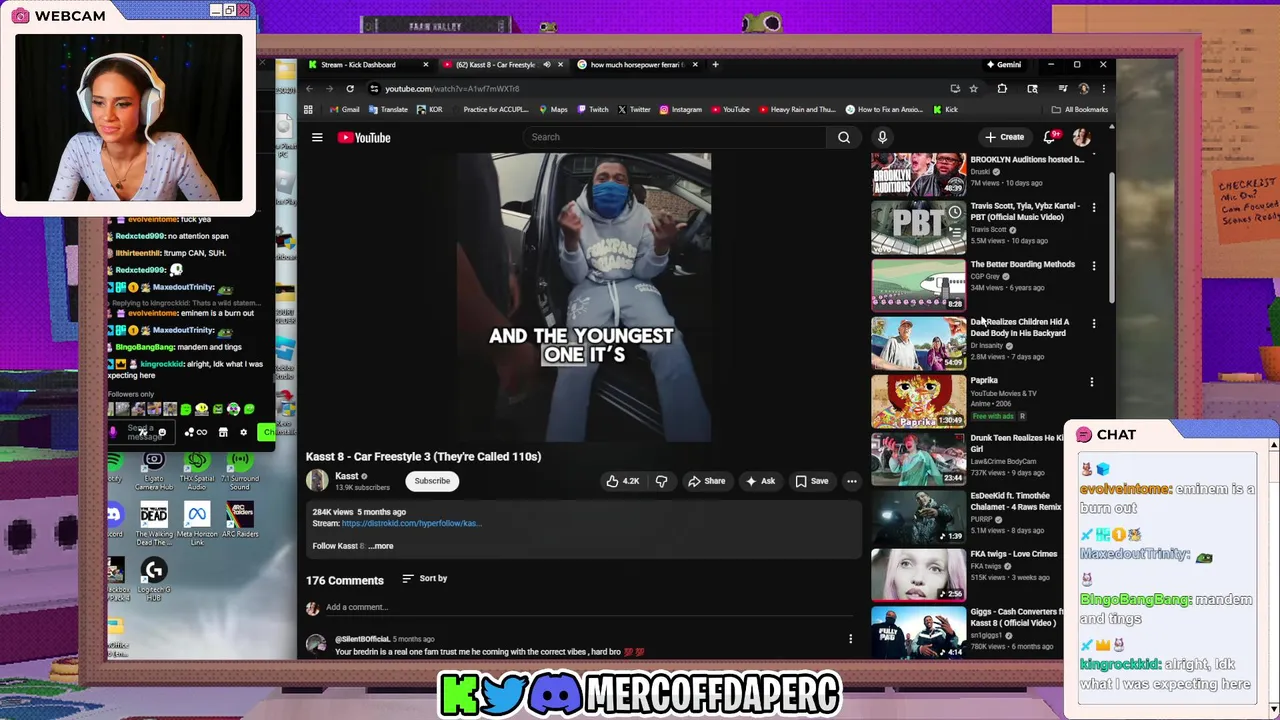
Task: Share the Kasst 8 video
Action: pos(706,481)
